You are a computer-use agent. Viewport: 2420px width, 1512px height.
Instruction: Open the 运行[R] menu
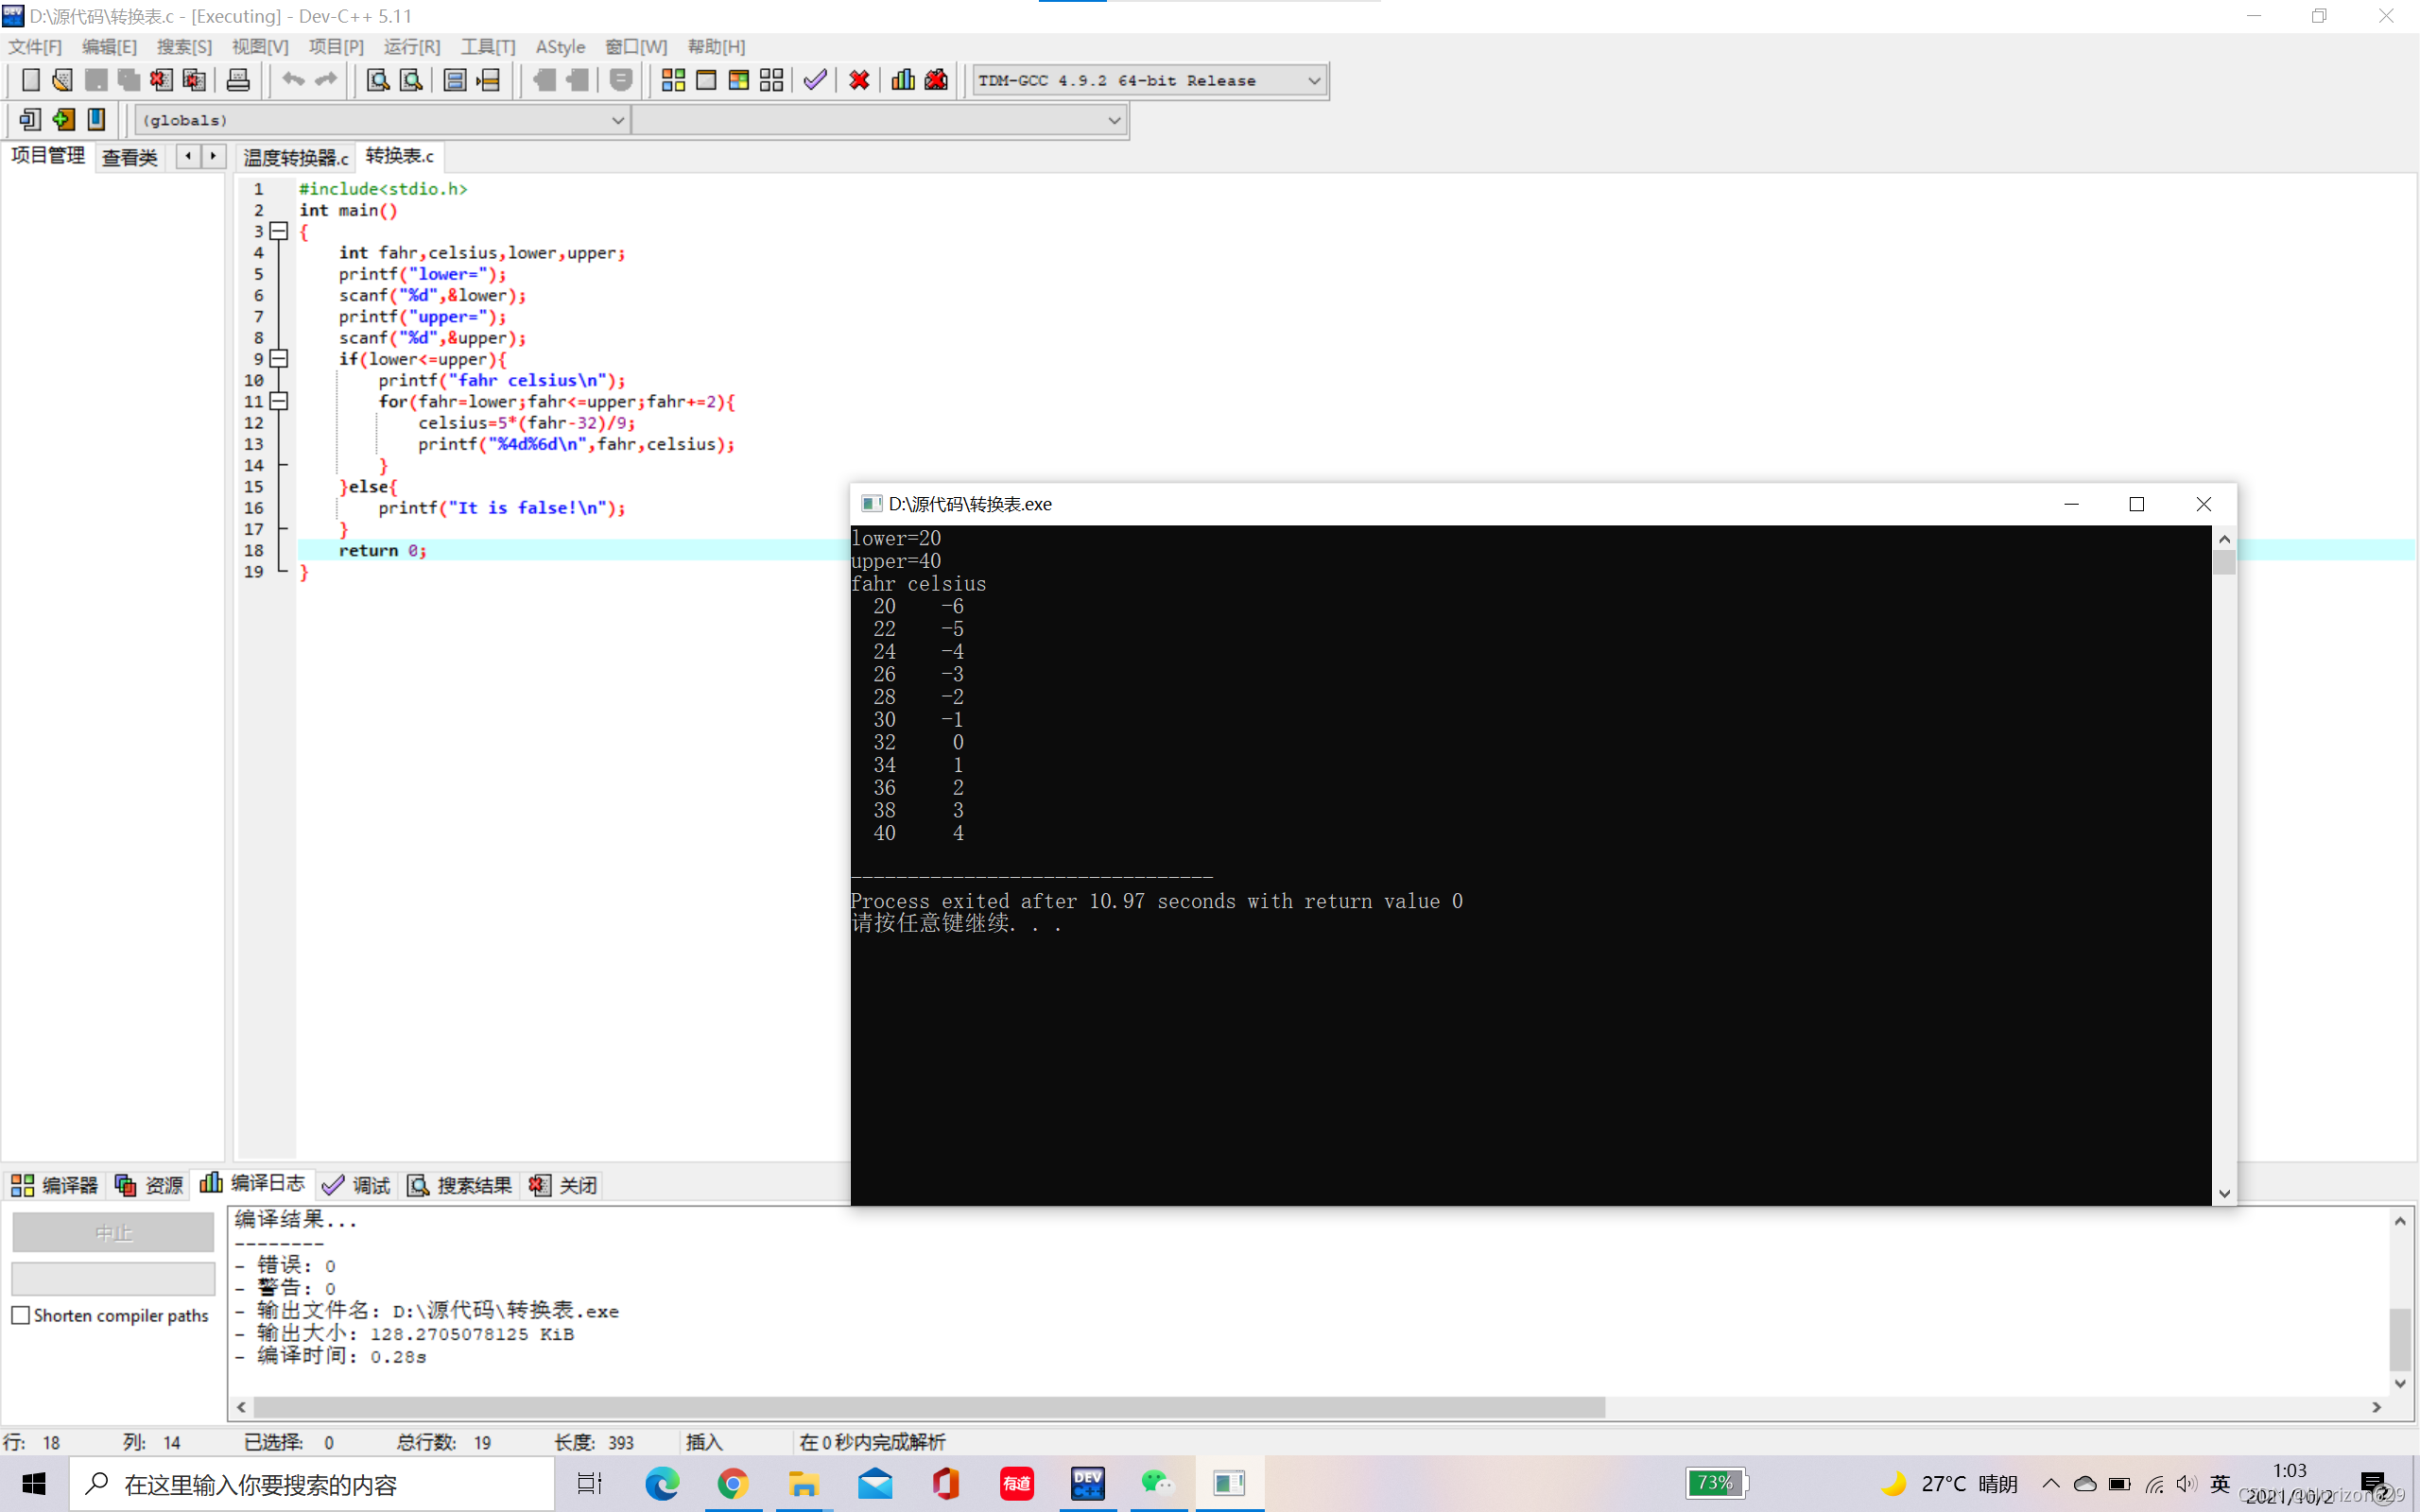[x=411, y=47]
